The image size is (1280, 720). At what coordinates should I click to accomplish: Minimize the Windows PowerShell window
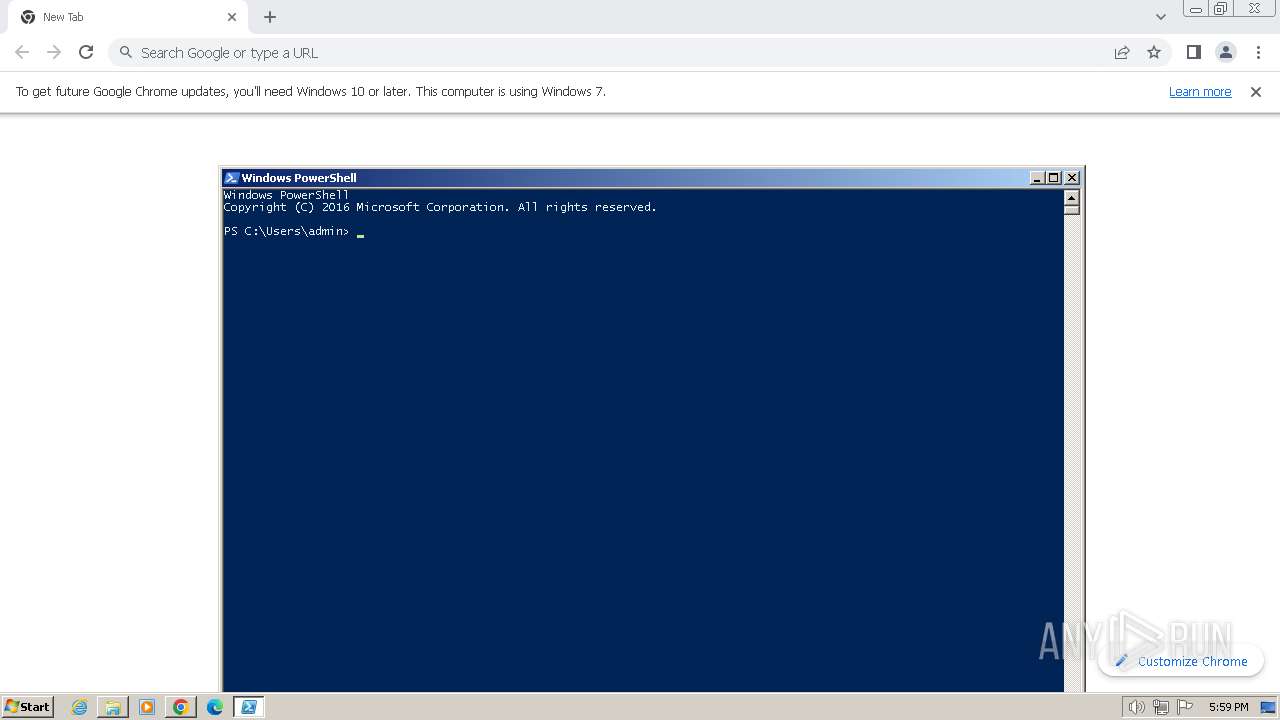(1037, 178)
